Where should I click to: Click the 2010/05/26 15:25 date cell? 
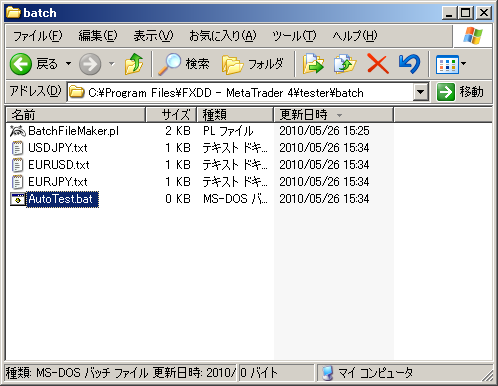click(324, 131)
